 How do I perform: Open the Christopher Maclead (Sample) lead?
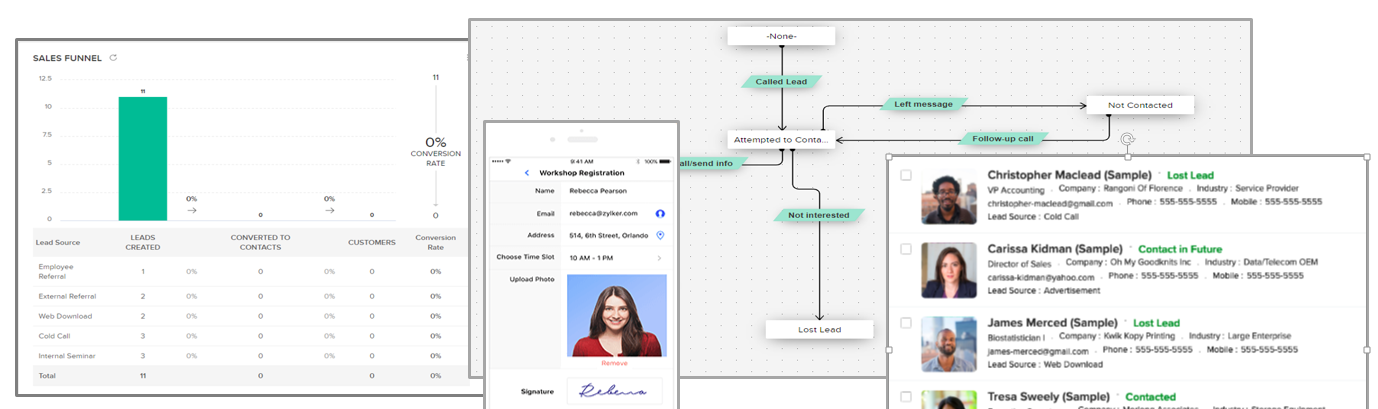coord(1069,175)
